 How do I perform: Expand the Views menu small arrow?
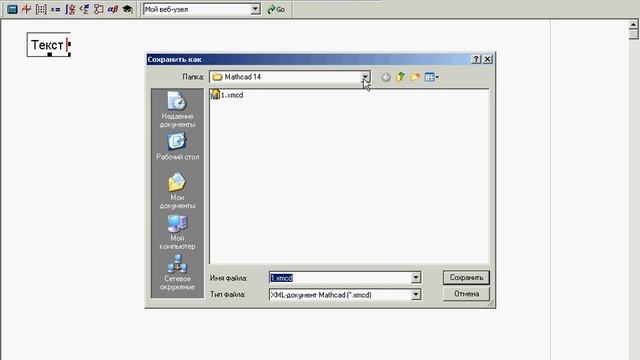click(x=437, y=77)
